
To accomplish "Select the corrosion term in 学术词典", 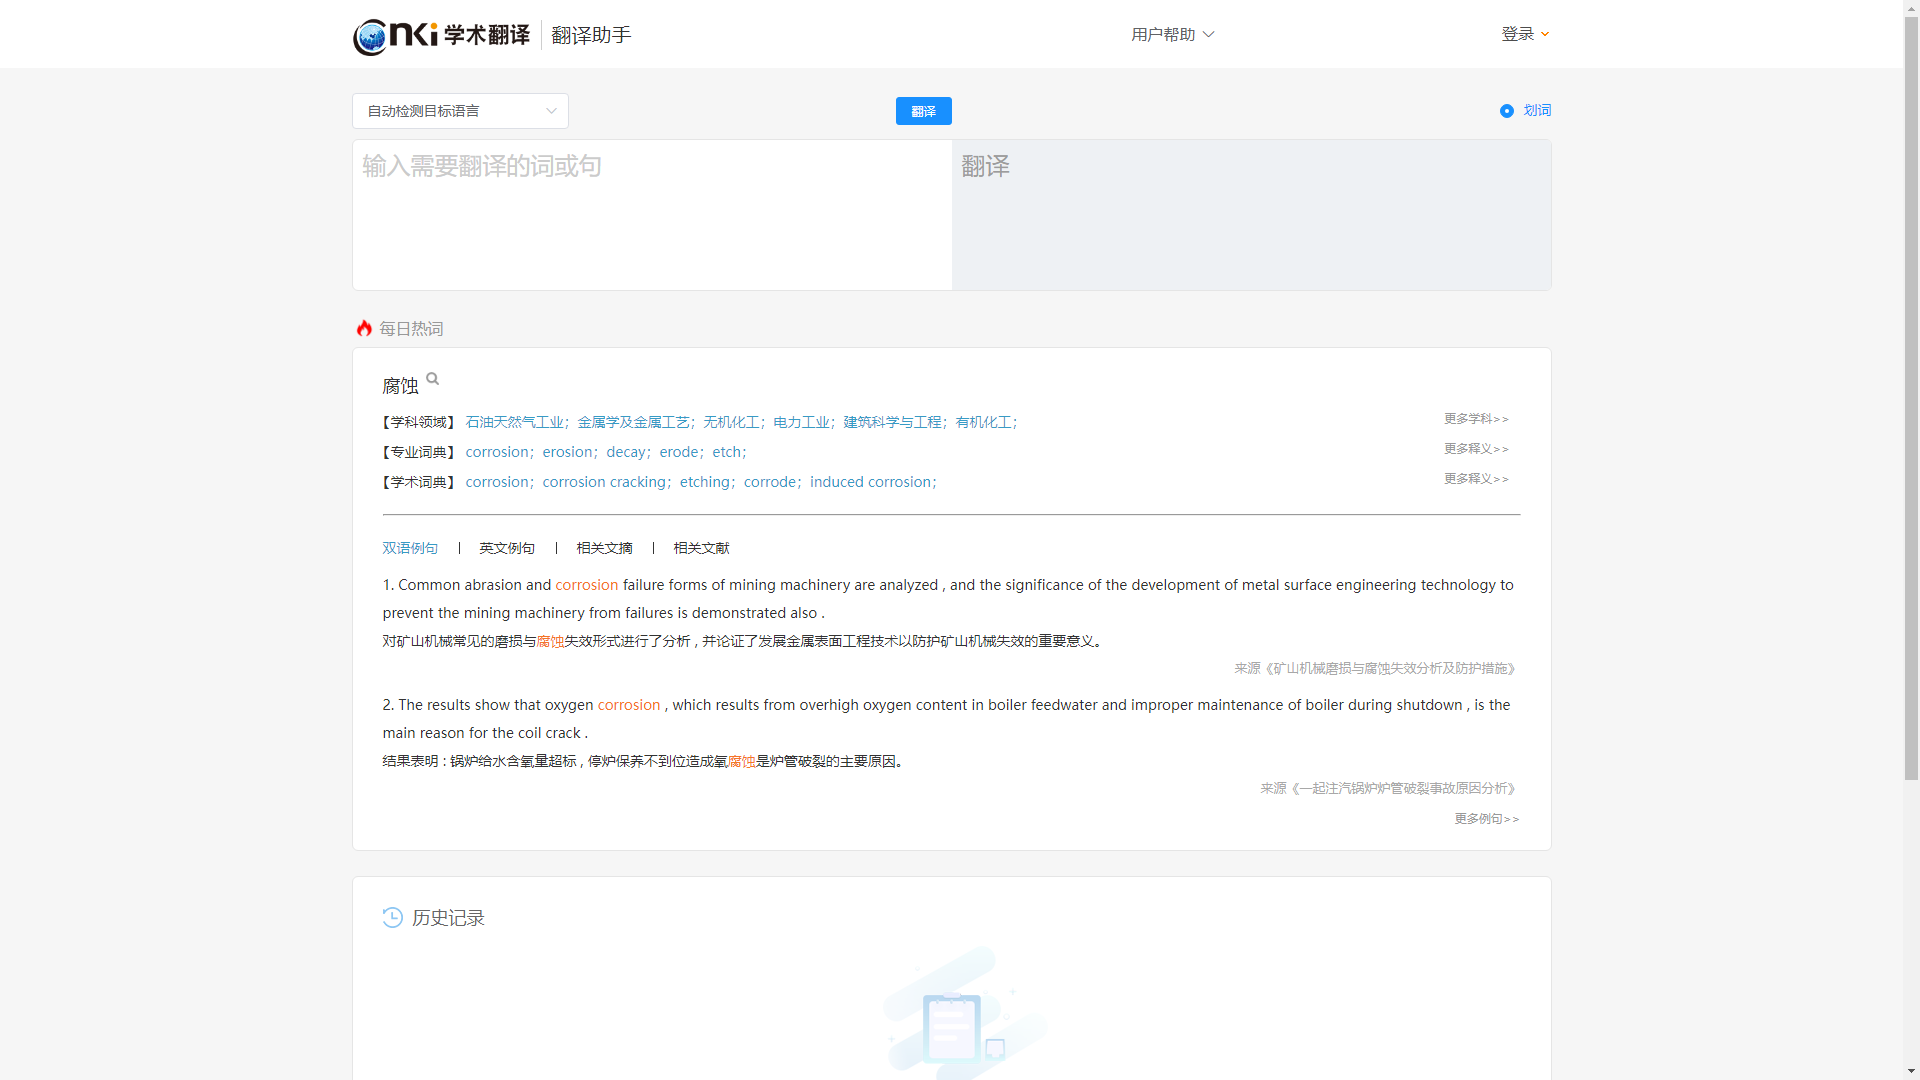I will click(497, 481).
